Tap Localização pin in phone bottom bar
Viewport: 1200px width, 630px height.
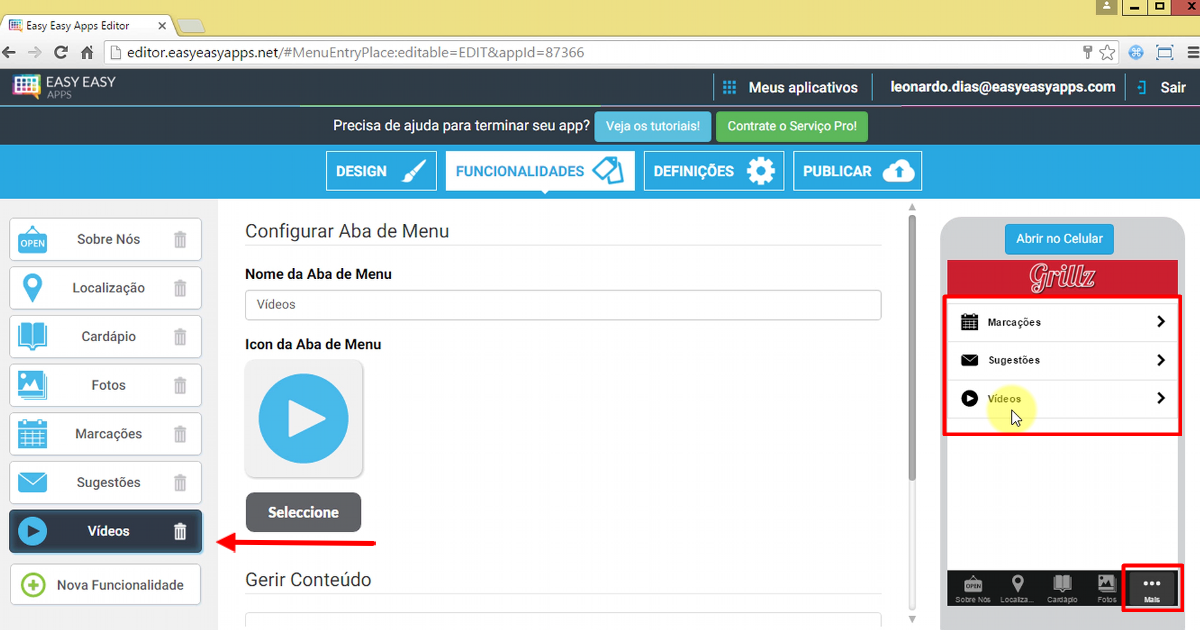1018,587
